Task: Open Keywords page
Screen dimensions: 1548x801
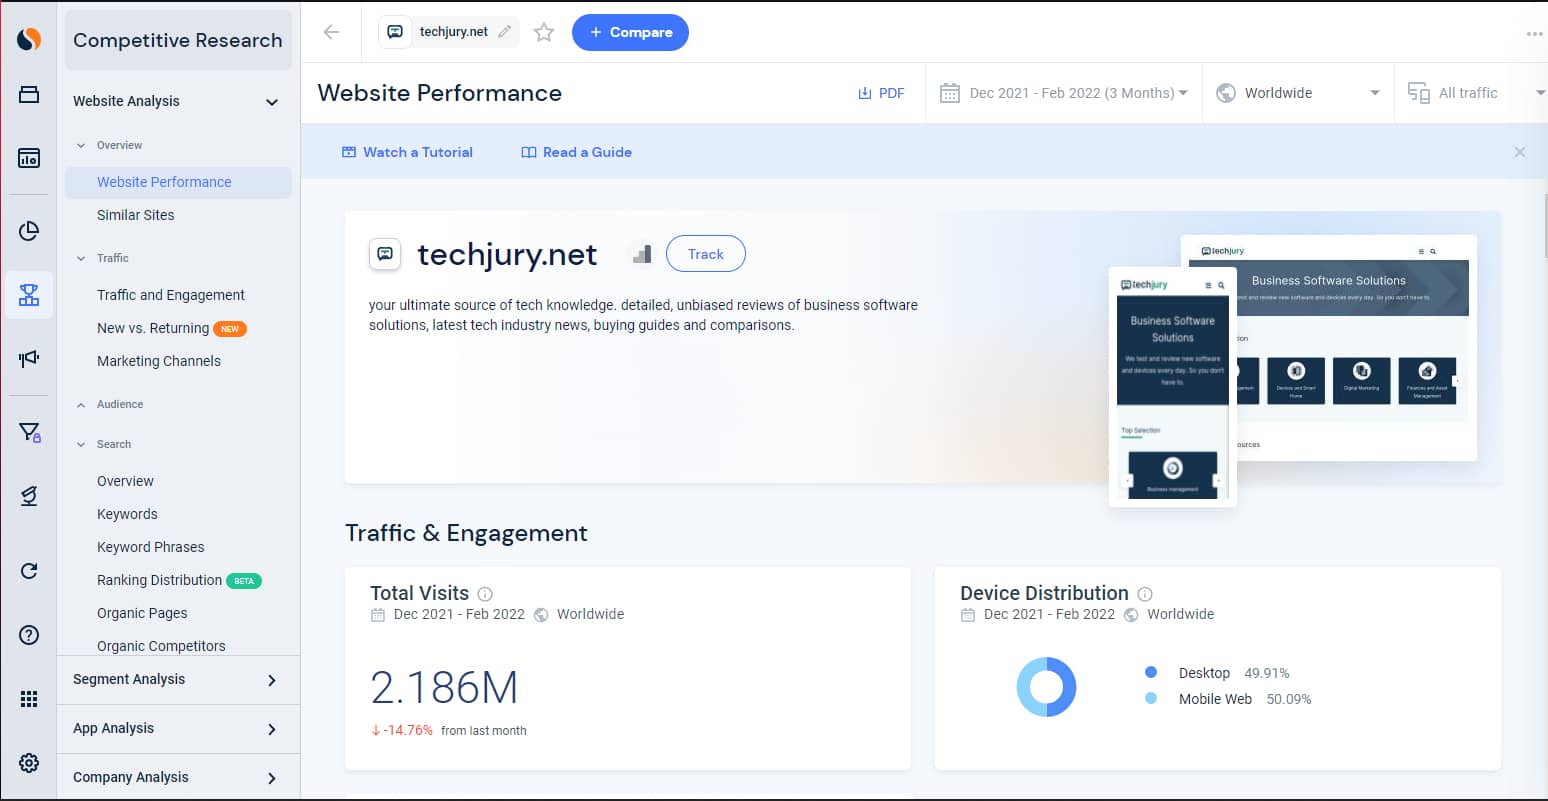Action: tap(127, 514)
